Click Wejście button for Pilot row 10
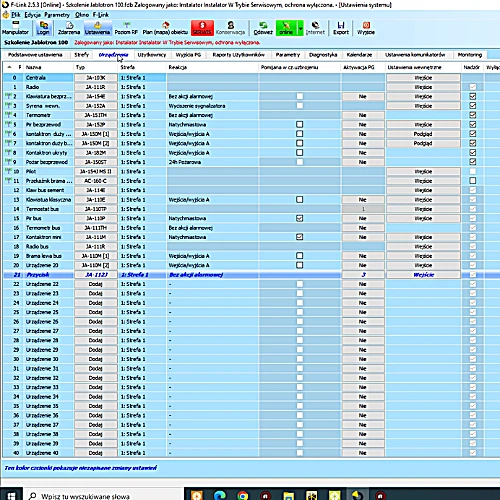The width and height of the screenshot is (500, 500). tap(423, 171)
